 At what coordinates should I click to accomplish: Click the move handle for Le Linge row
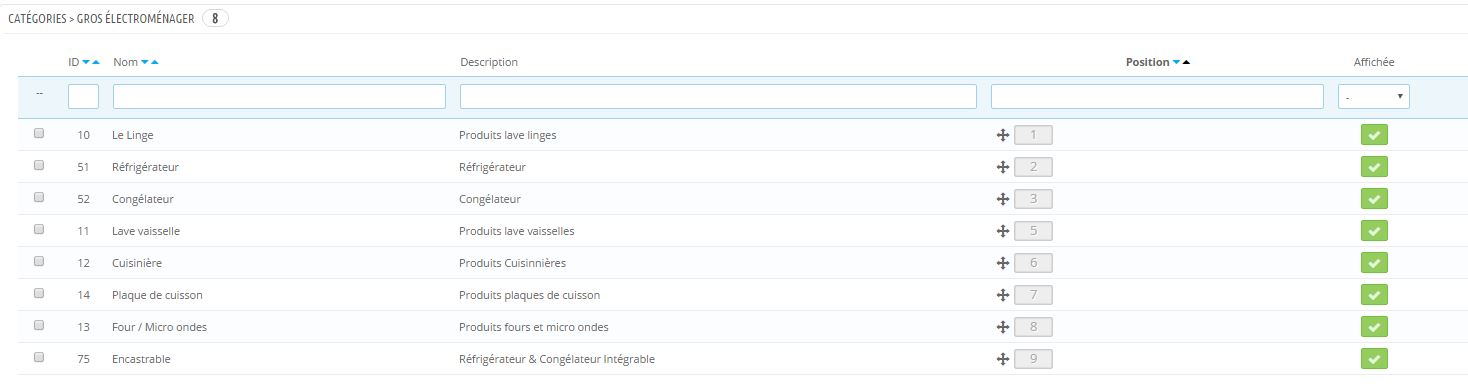(1002, 135)
